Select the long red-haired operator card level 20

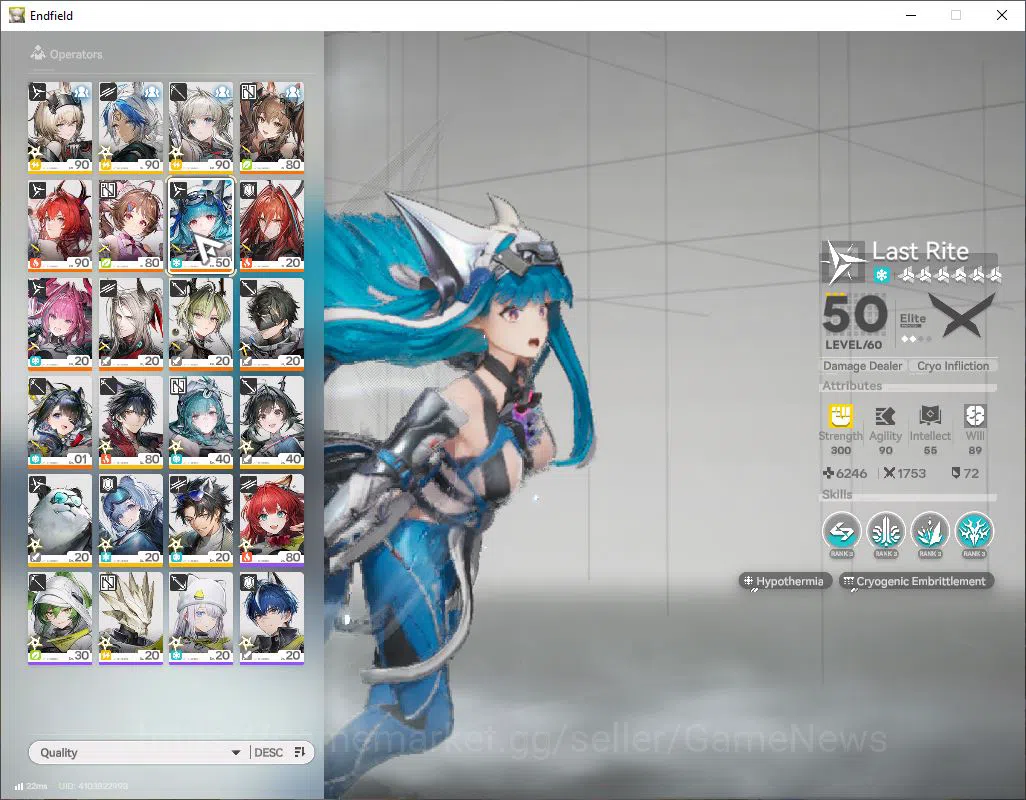coord(272,226)
